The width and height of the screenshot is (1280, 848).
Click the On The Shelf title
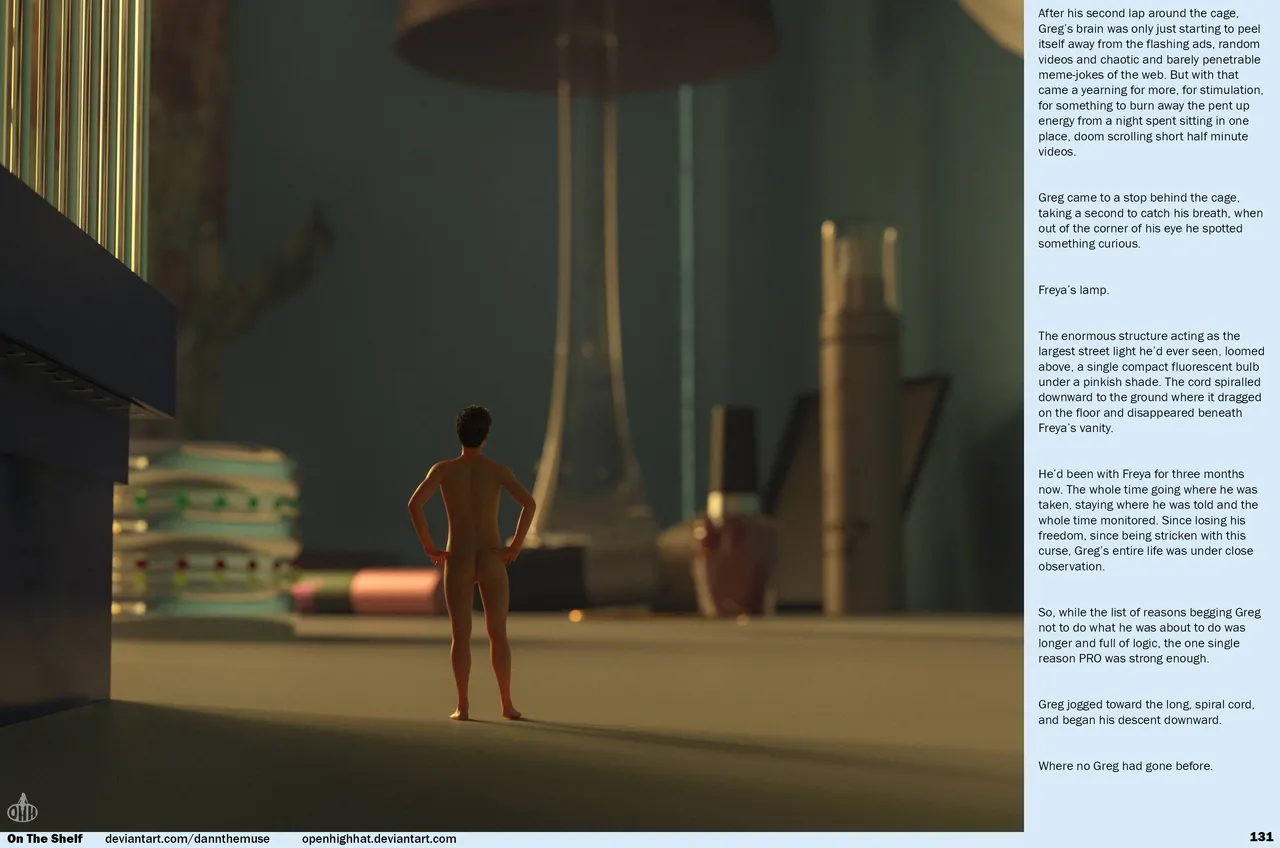(45, 839)
